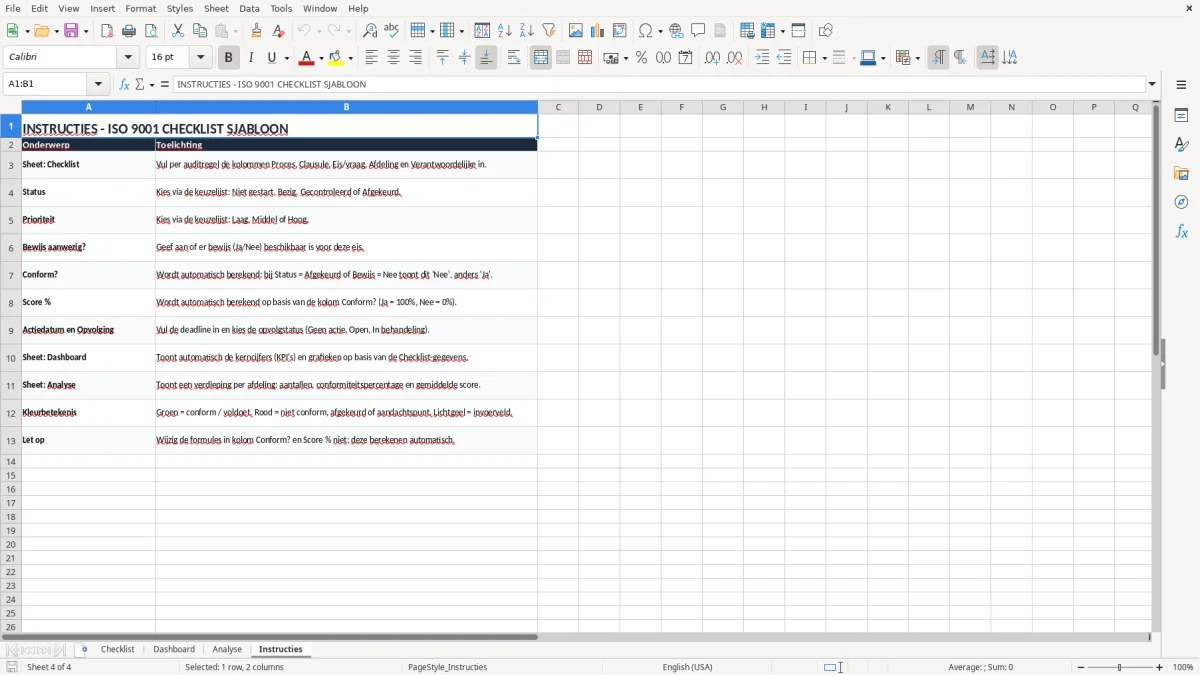The height and width of the screenshot is (675, 1200).
Task: Format the cell as percent
Action: pos(641,58)
